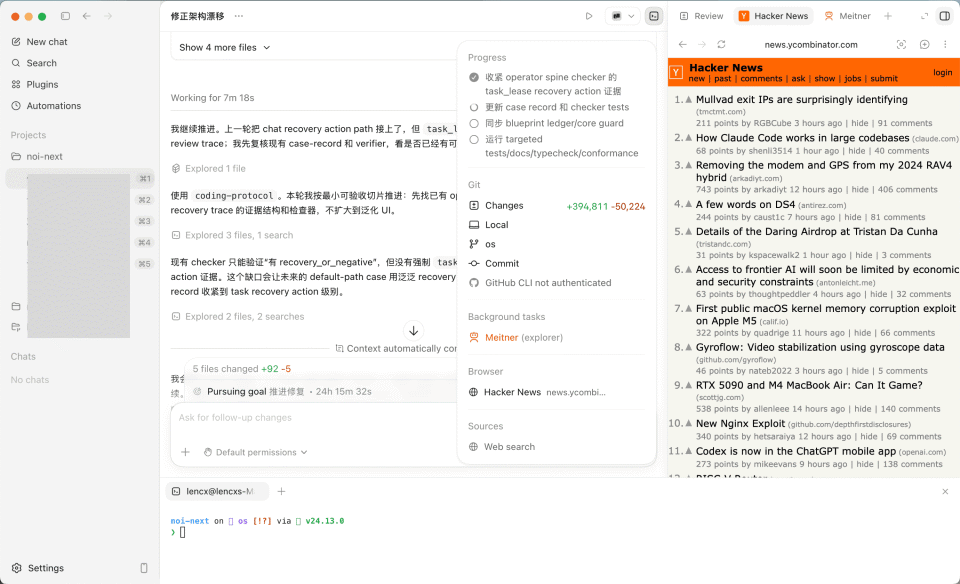Click the Hacker News Y logo
The image size is (960, 584).
click(x=676, y=72)
